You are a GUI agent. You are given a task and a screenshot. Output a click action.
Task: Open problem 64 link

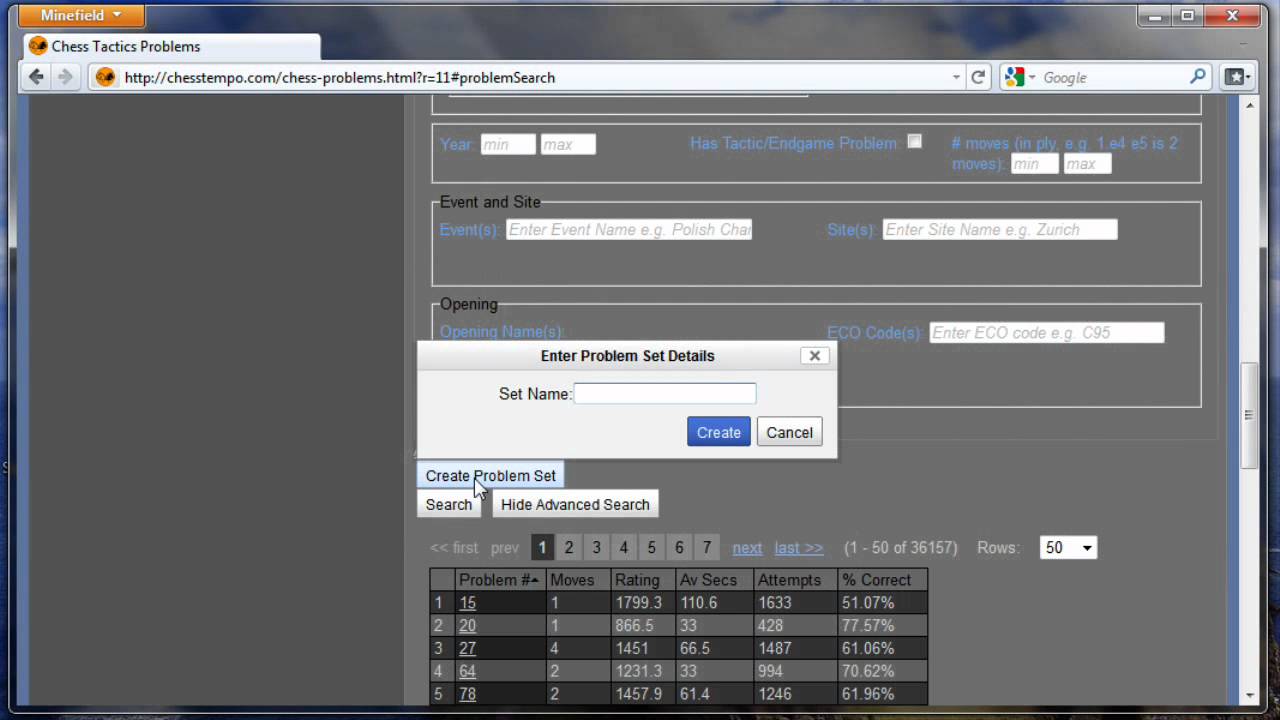467,671
